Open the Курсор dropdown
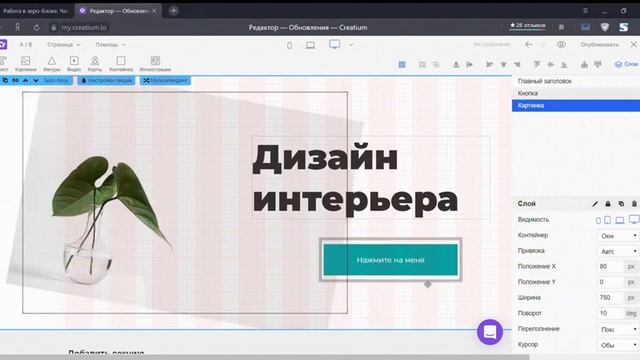The height and width of the screenshot is (360, 640). tap(618, 345)
